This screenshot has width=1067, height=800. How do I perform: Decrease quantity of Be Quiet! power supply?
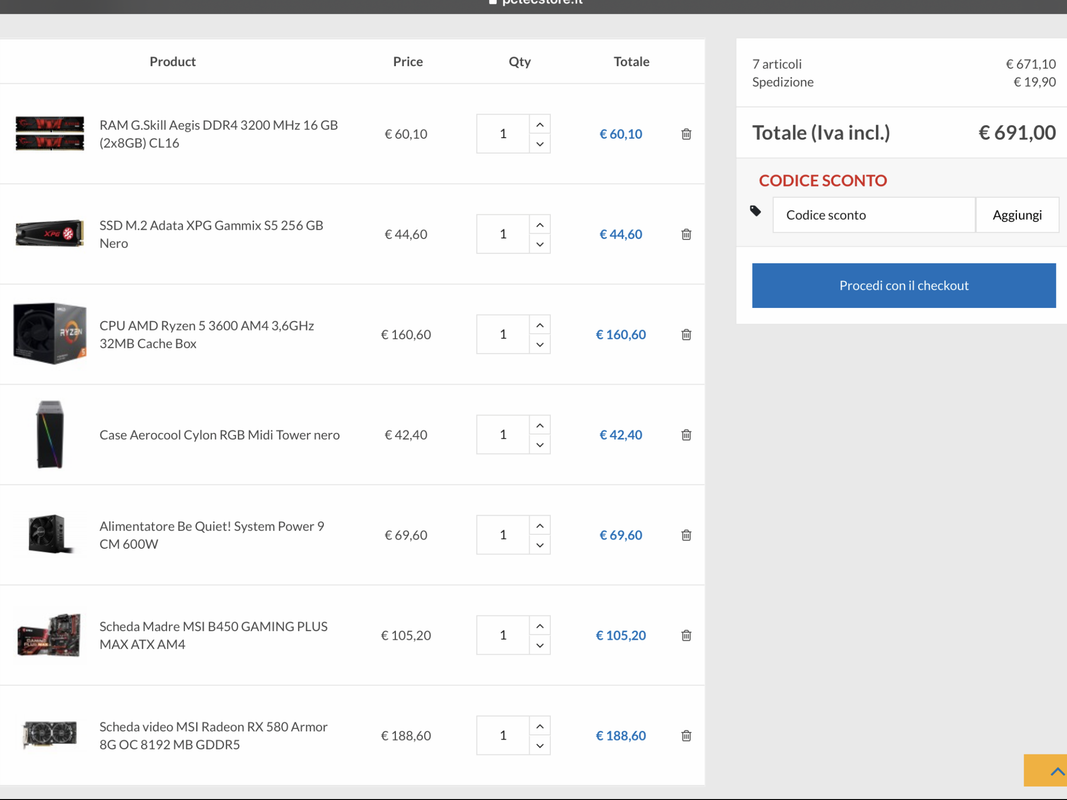coord(540,544)
